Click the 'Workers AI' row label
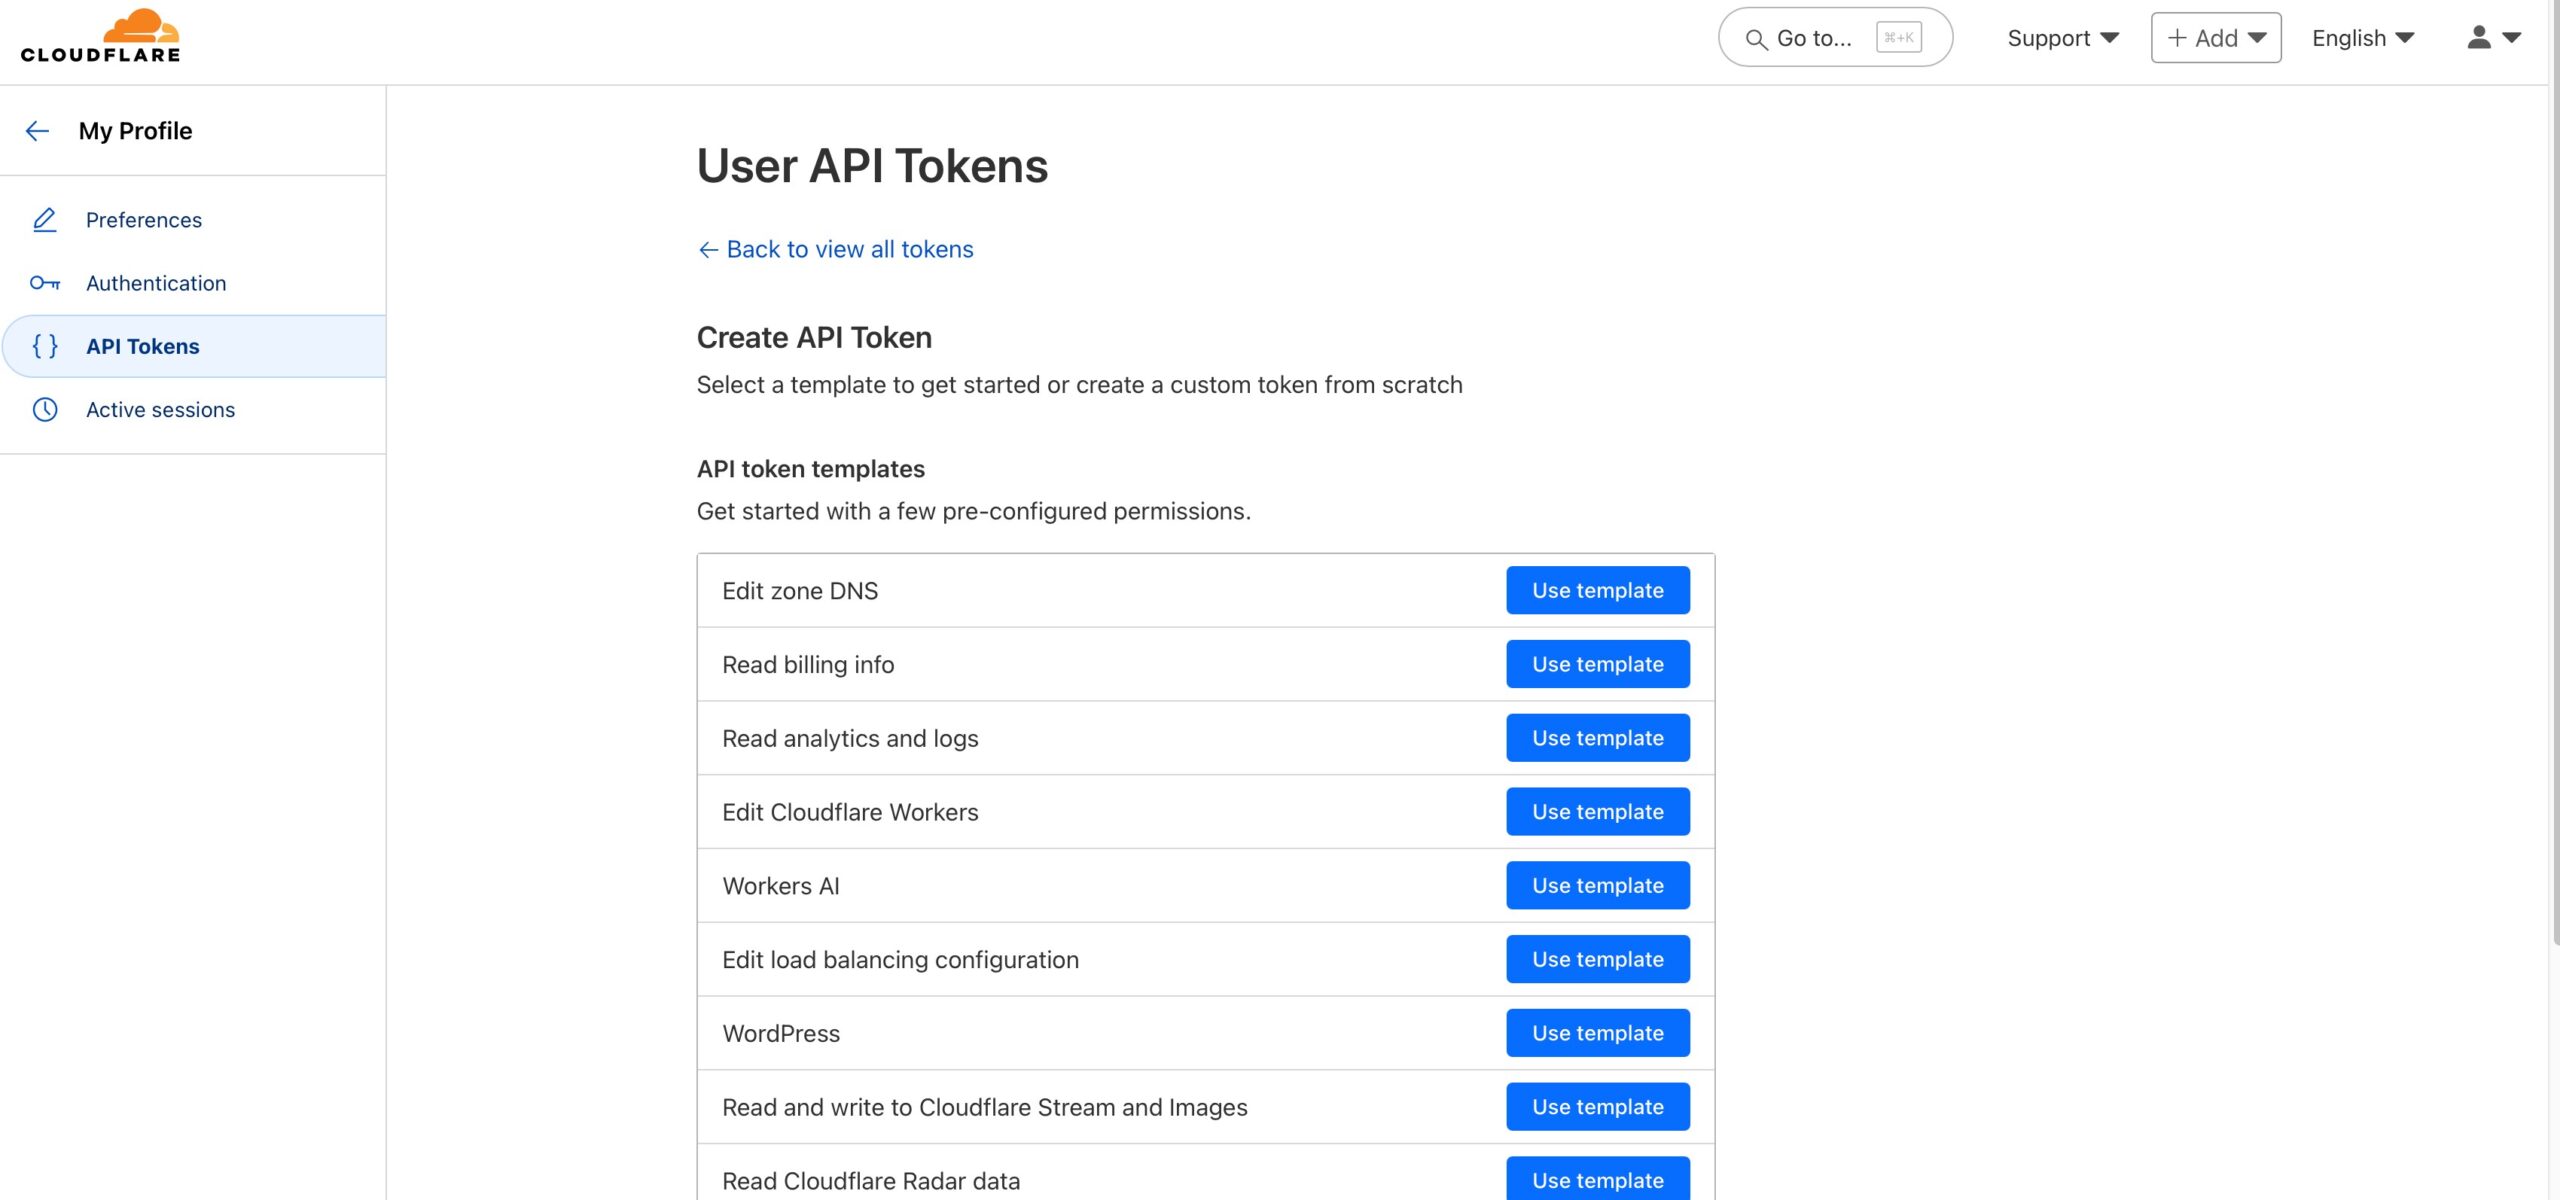 (x=781, y=886)
